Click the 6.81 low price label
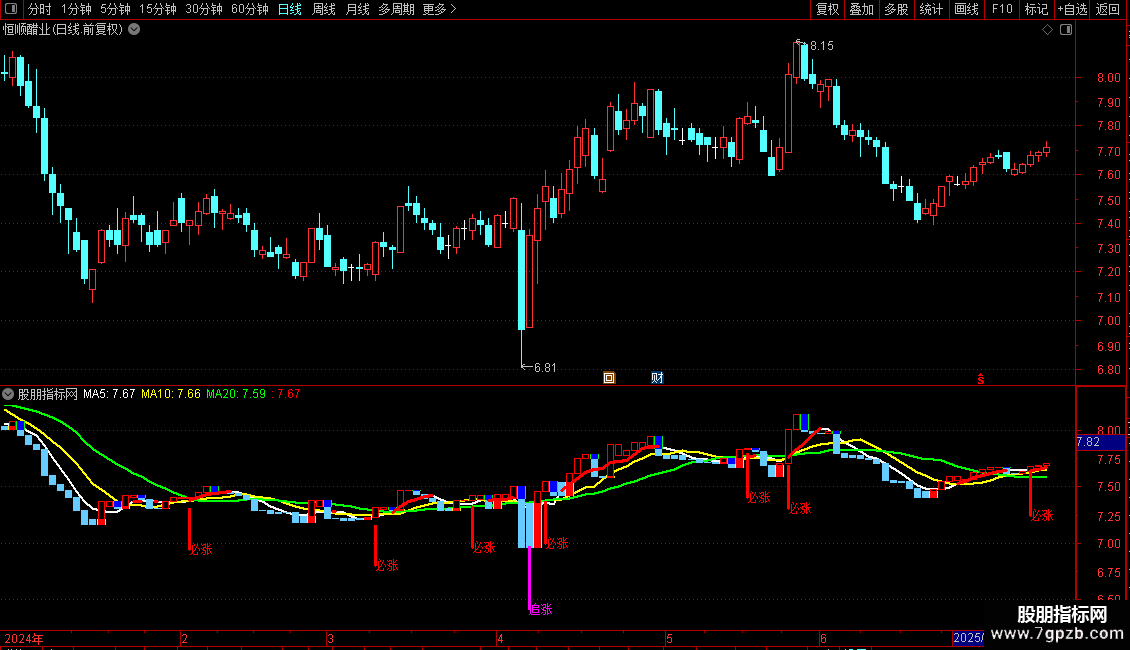 tap(545, 368)
